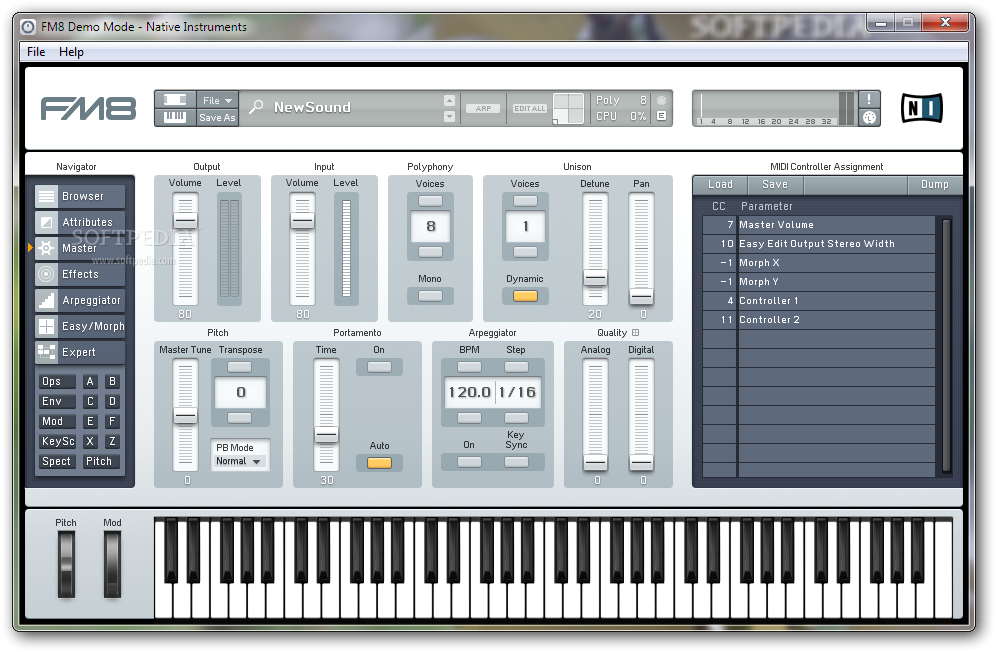
Task: Open the Spect expert view
Action: (x=57, y=461)
